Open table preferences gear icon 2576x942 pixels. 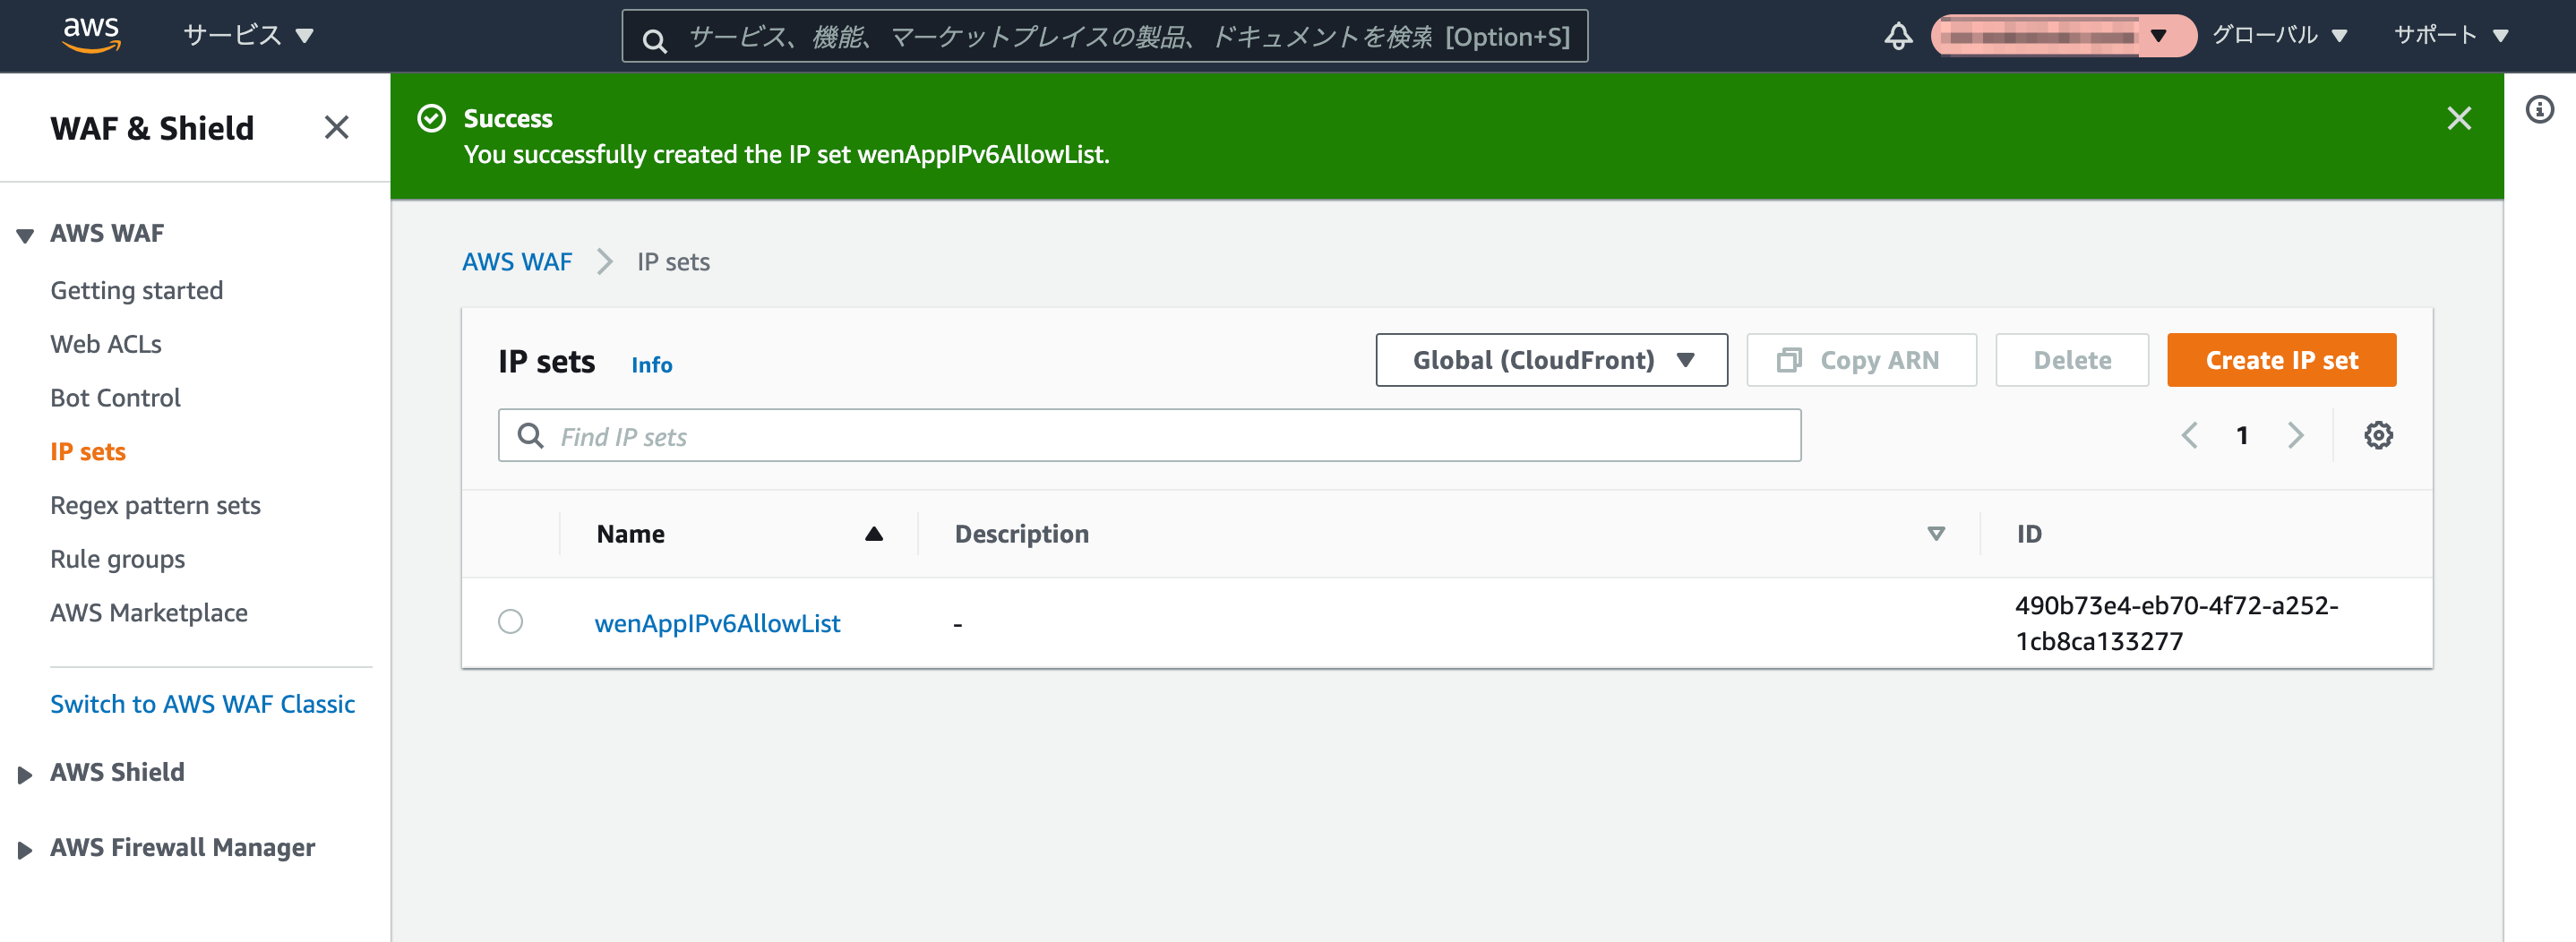click(x=2378, y=436)
